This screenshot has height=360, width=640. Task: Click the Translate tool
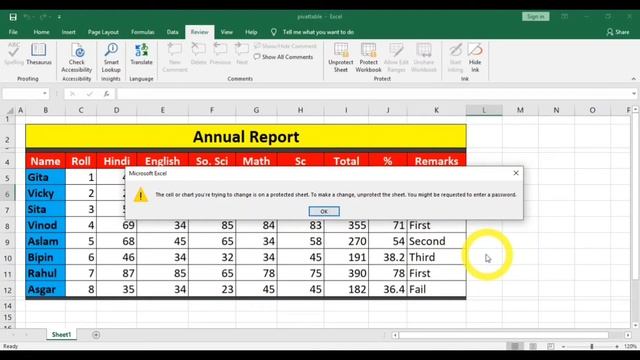click(x=141, y=54)
